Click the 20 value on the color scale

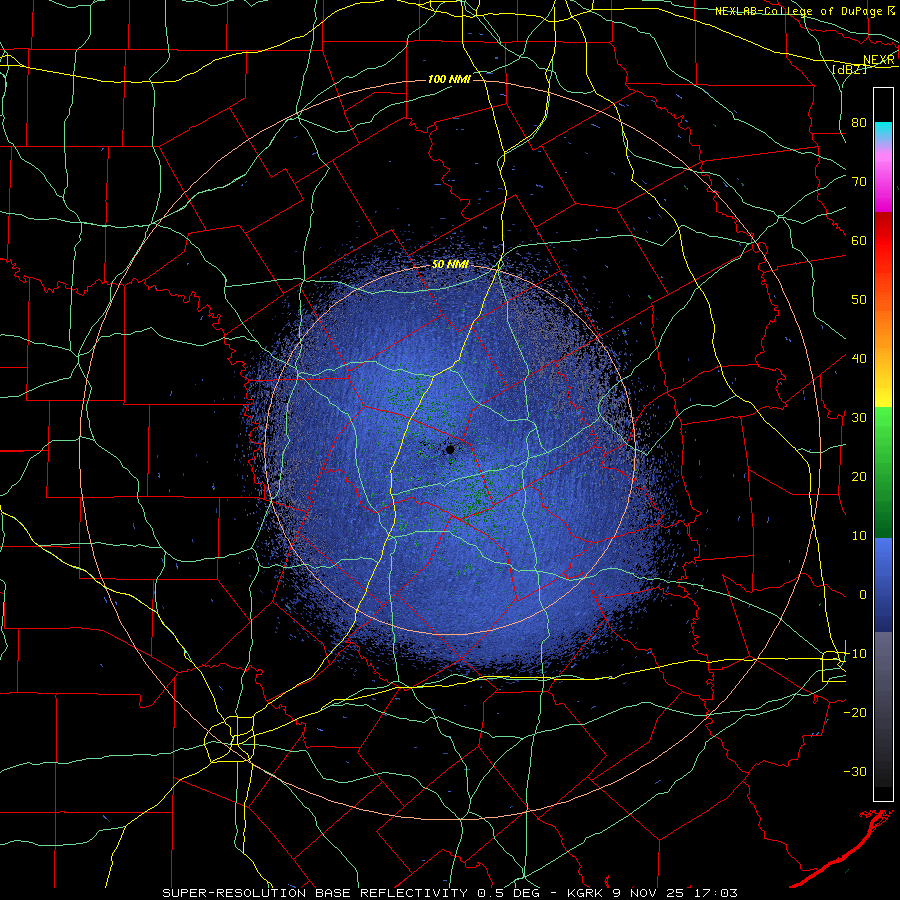point(859,477)
